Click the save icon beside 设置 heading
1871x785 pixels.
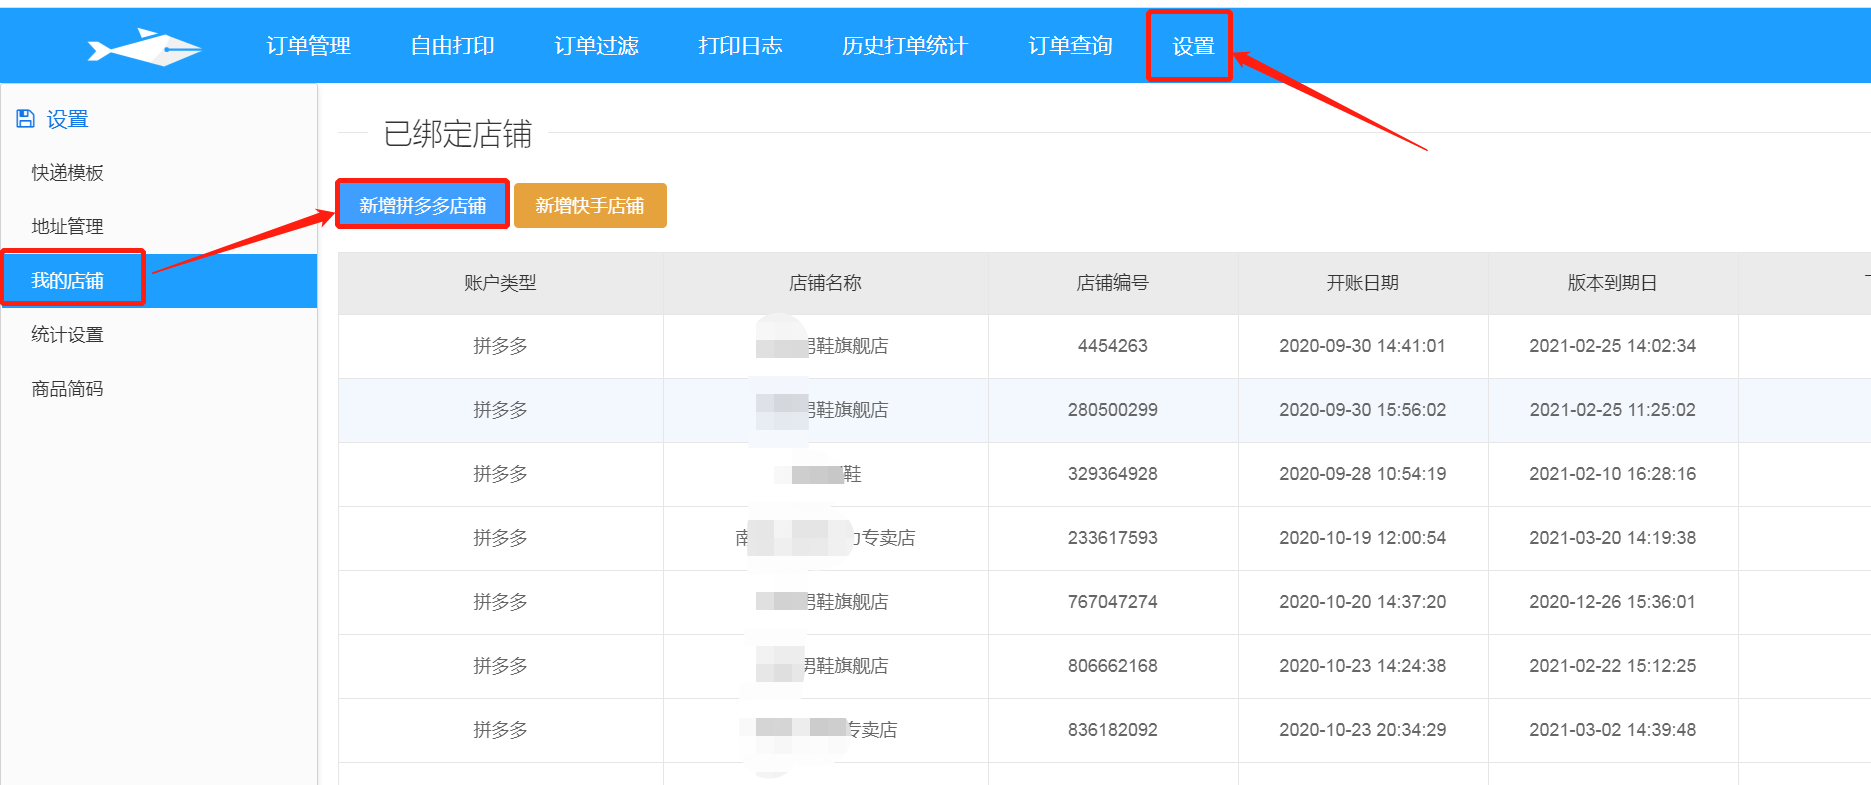point(26,119)
